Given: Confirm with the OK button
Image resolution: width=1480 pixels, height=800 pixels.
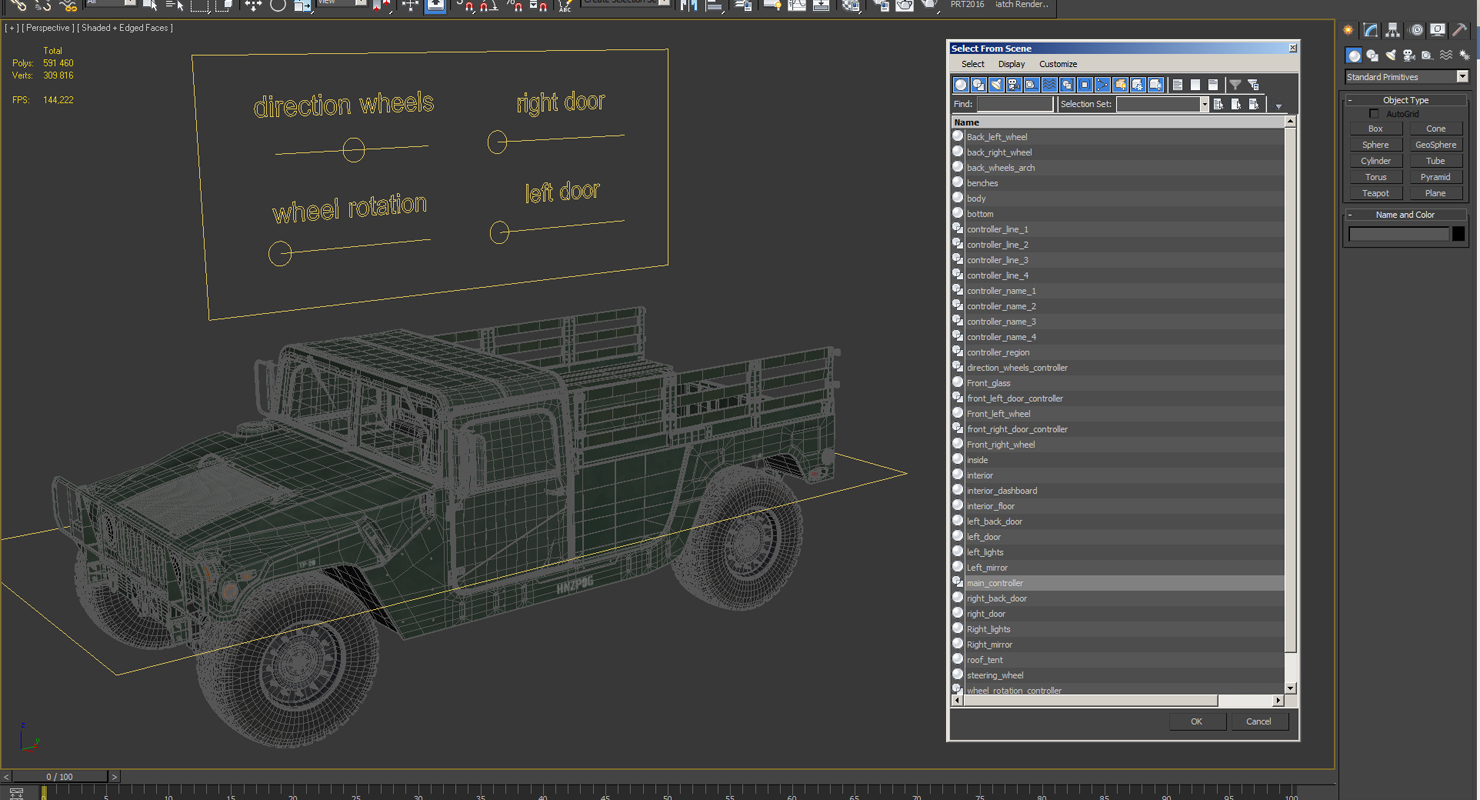Looking at the screenshot, I should 1196,721.
